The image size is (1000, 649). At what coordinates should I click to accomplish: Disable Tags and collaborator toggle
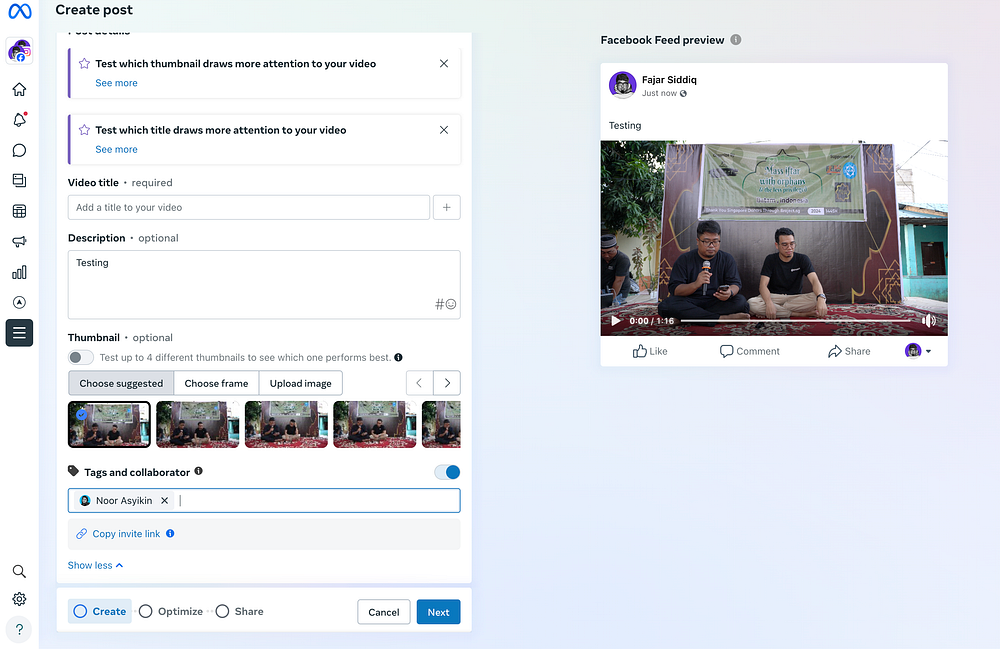[x=447, y=472]
